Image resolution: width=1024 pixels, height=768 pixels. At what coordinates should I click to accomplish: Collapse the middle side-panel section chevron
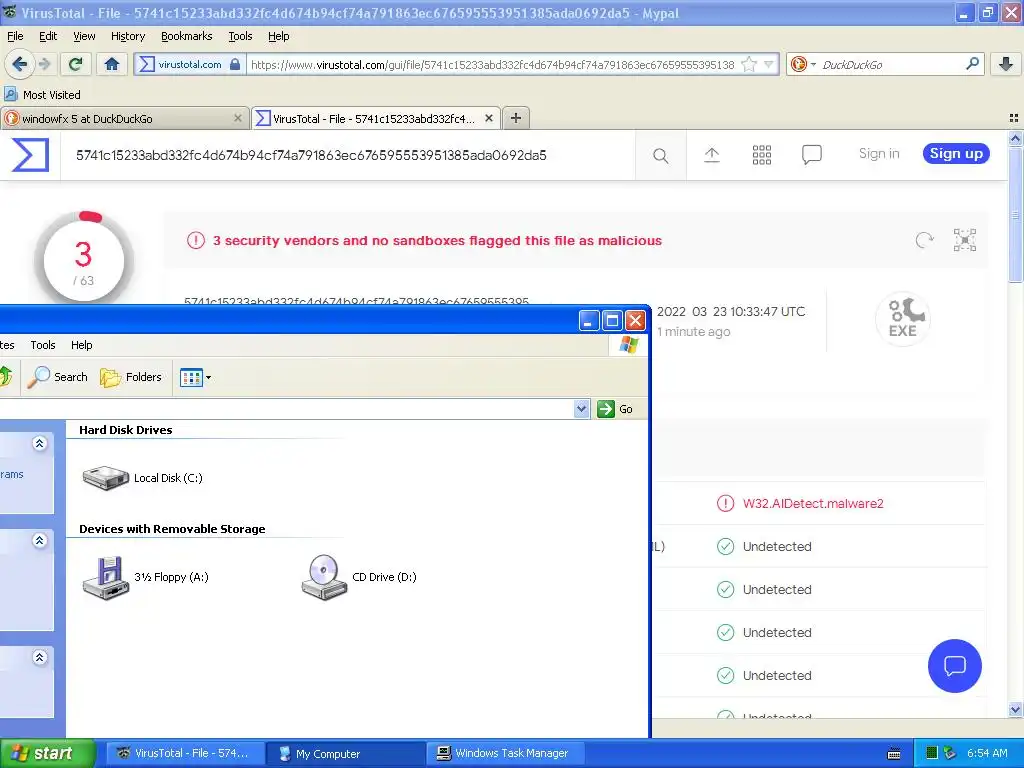[x=39, y=540]
